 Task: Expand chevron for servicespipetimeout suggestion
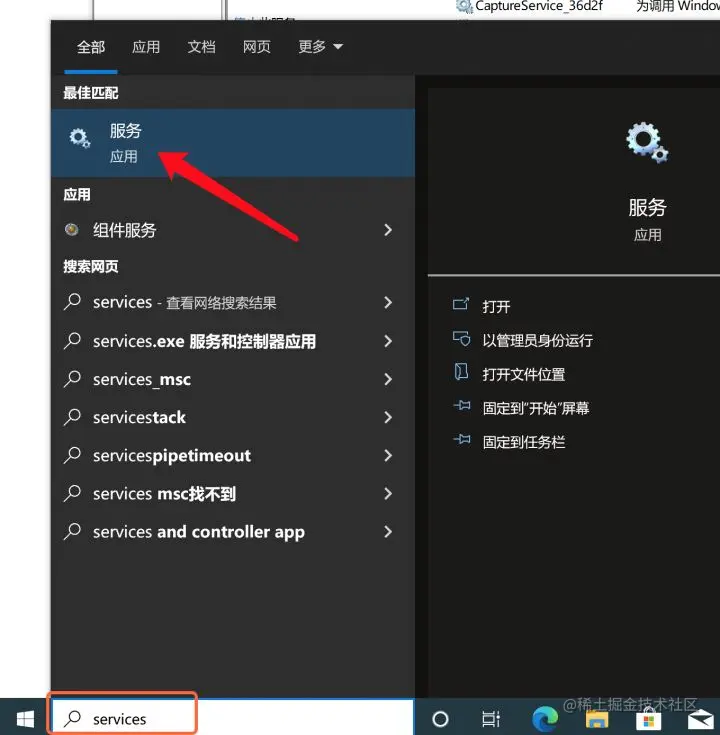pos(388,455)
